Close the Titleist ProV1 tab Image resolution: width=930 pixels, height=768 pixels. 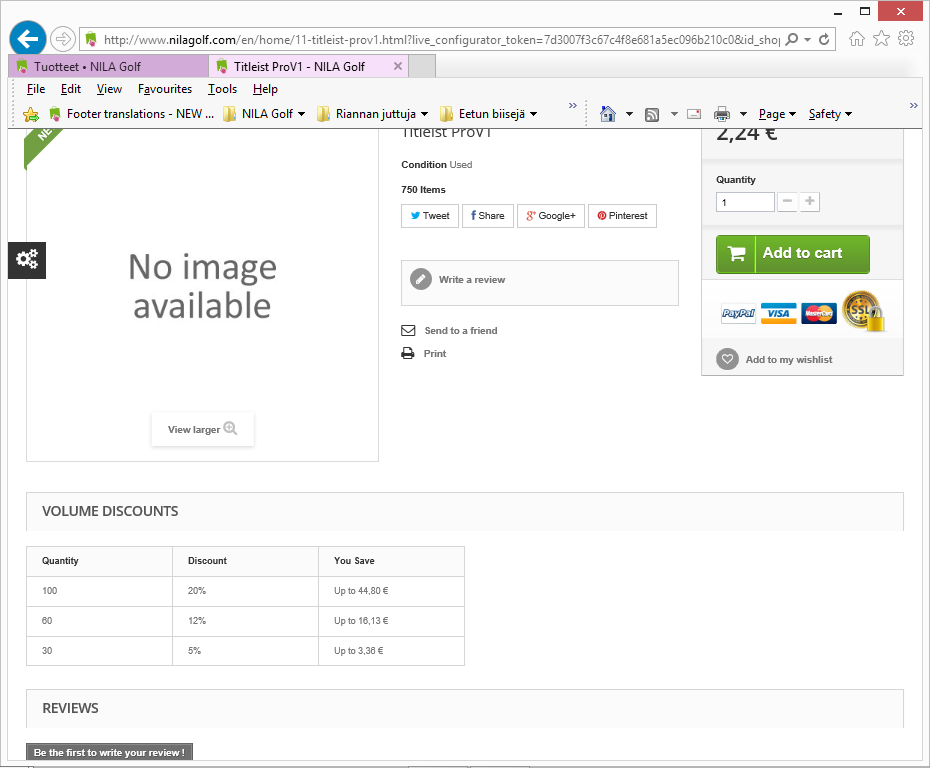(x=398, y=66)
